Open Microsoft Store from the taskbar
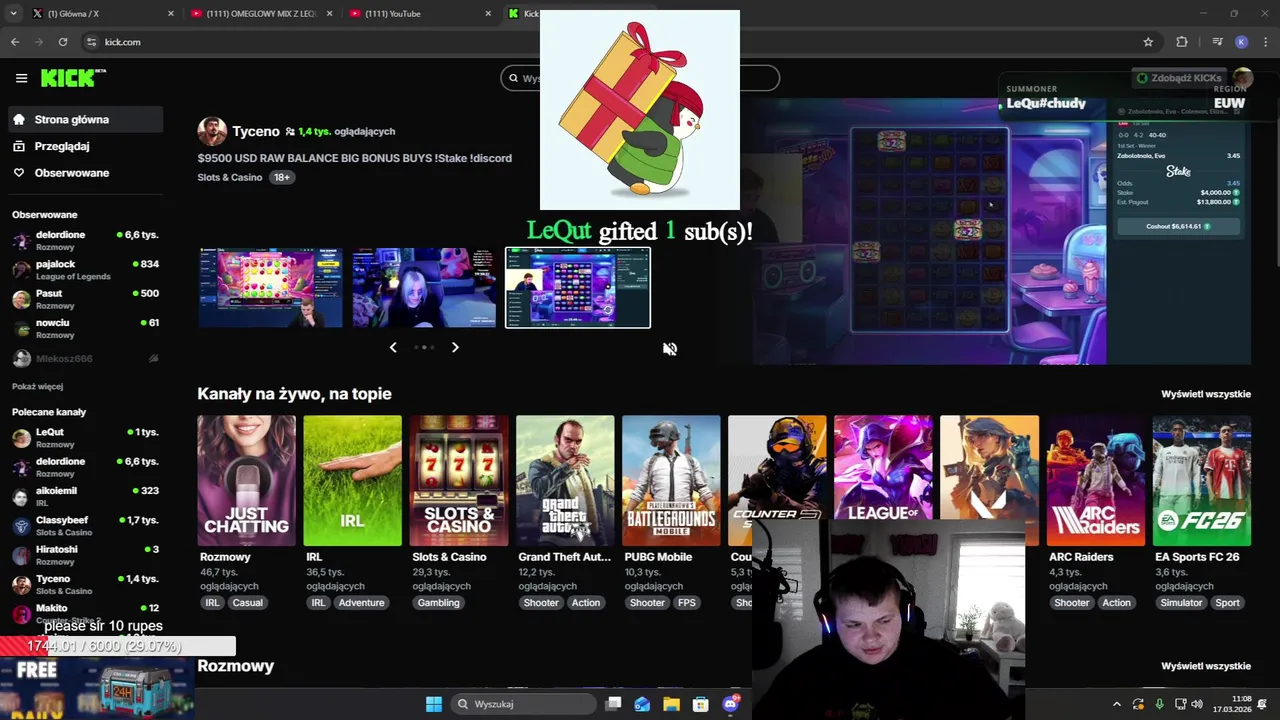This screenshot has width=1280, height=720. (x=701, y=704)
